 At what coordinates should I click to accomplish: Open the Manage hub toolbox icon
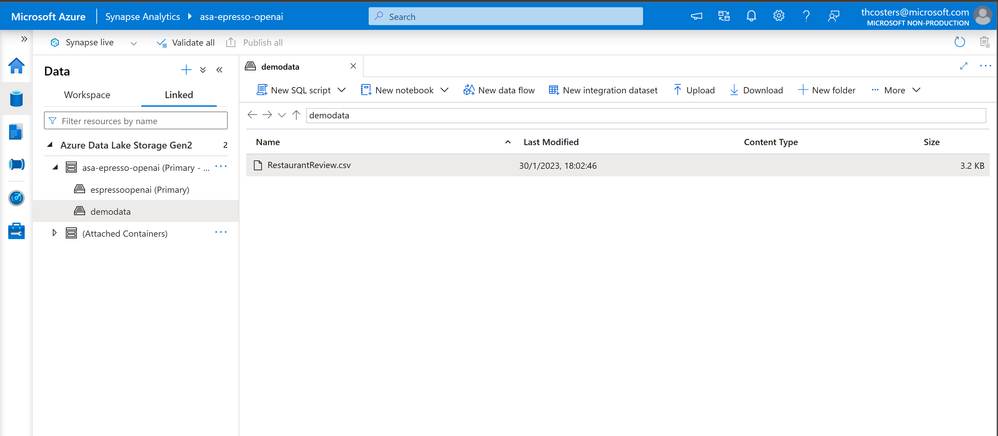tap(16, 231)
